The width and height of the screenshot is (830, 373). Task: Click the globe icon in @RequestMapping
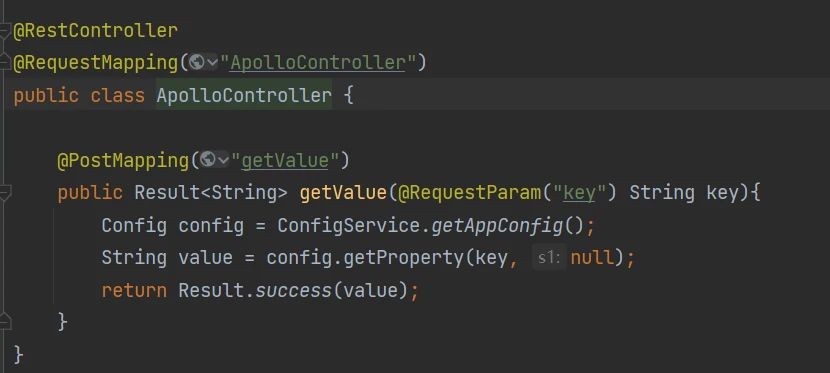pos(196,62)
